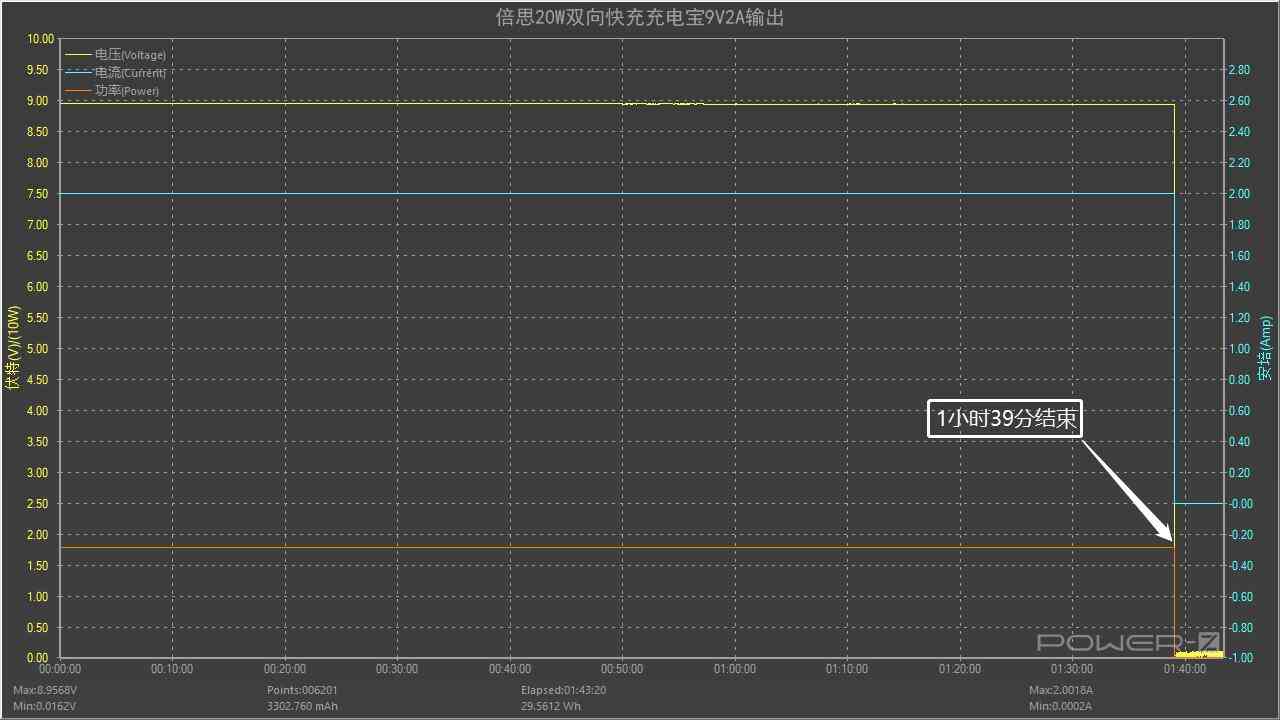Select the yellow end-of-test marker near 01:40:00

click(x=1195, y=652)
